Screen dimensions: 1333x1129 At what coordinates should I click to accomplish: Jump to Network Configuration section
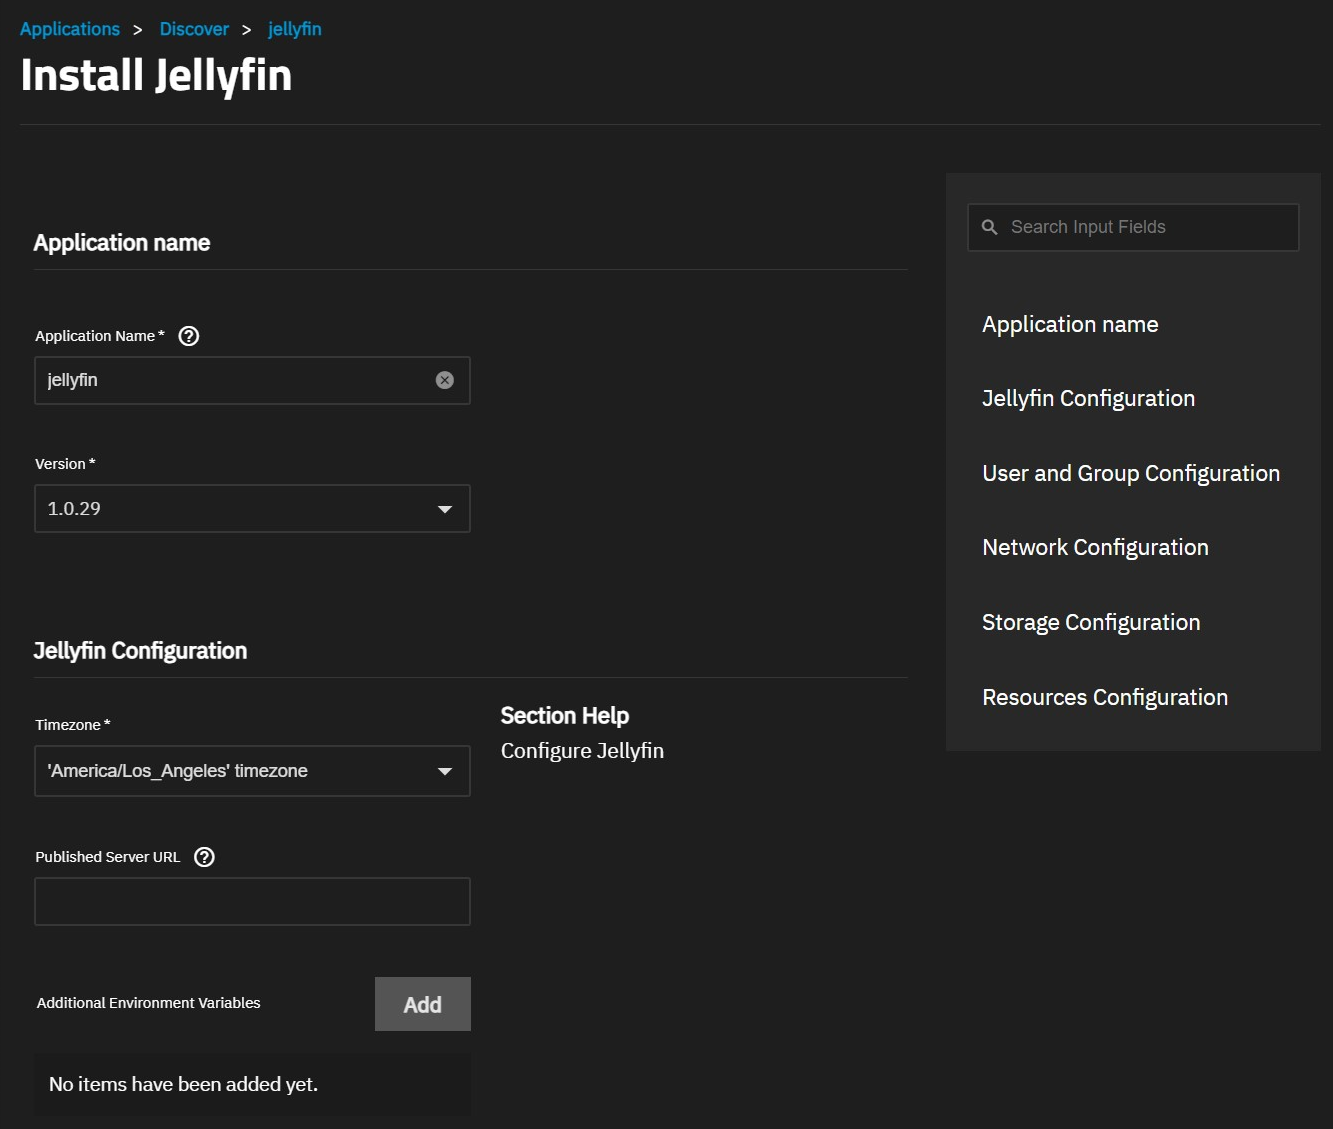(1095, 547)
